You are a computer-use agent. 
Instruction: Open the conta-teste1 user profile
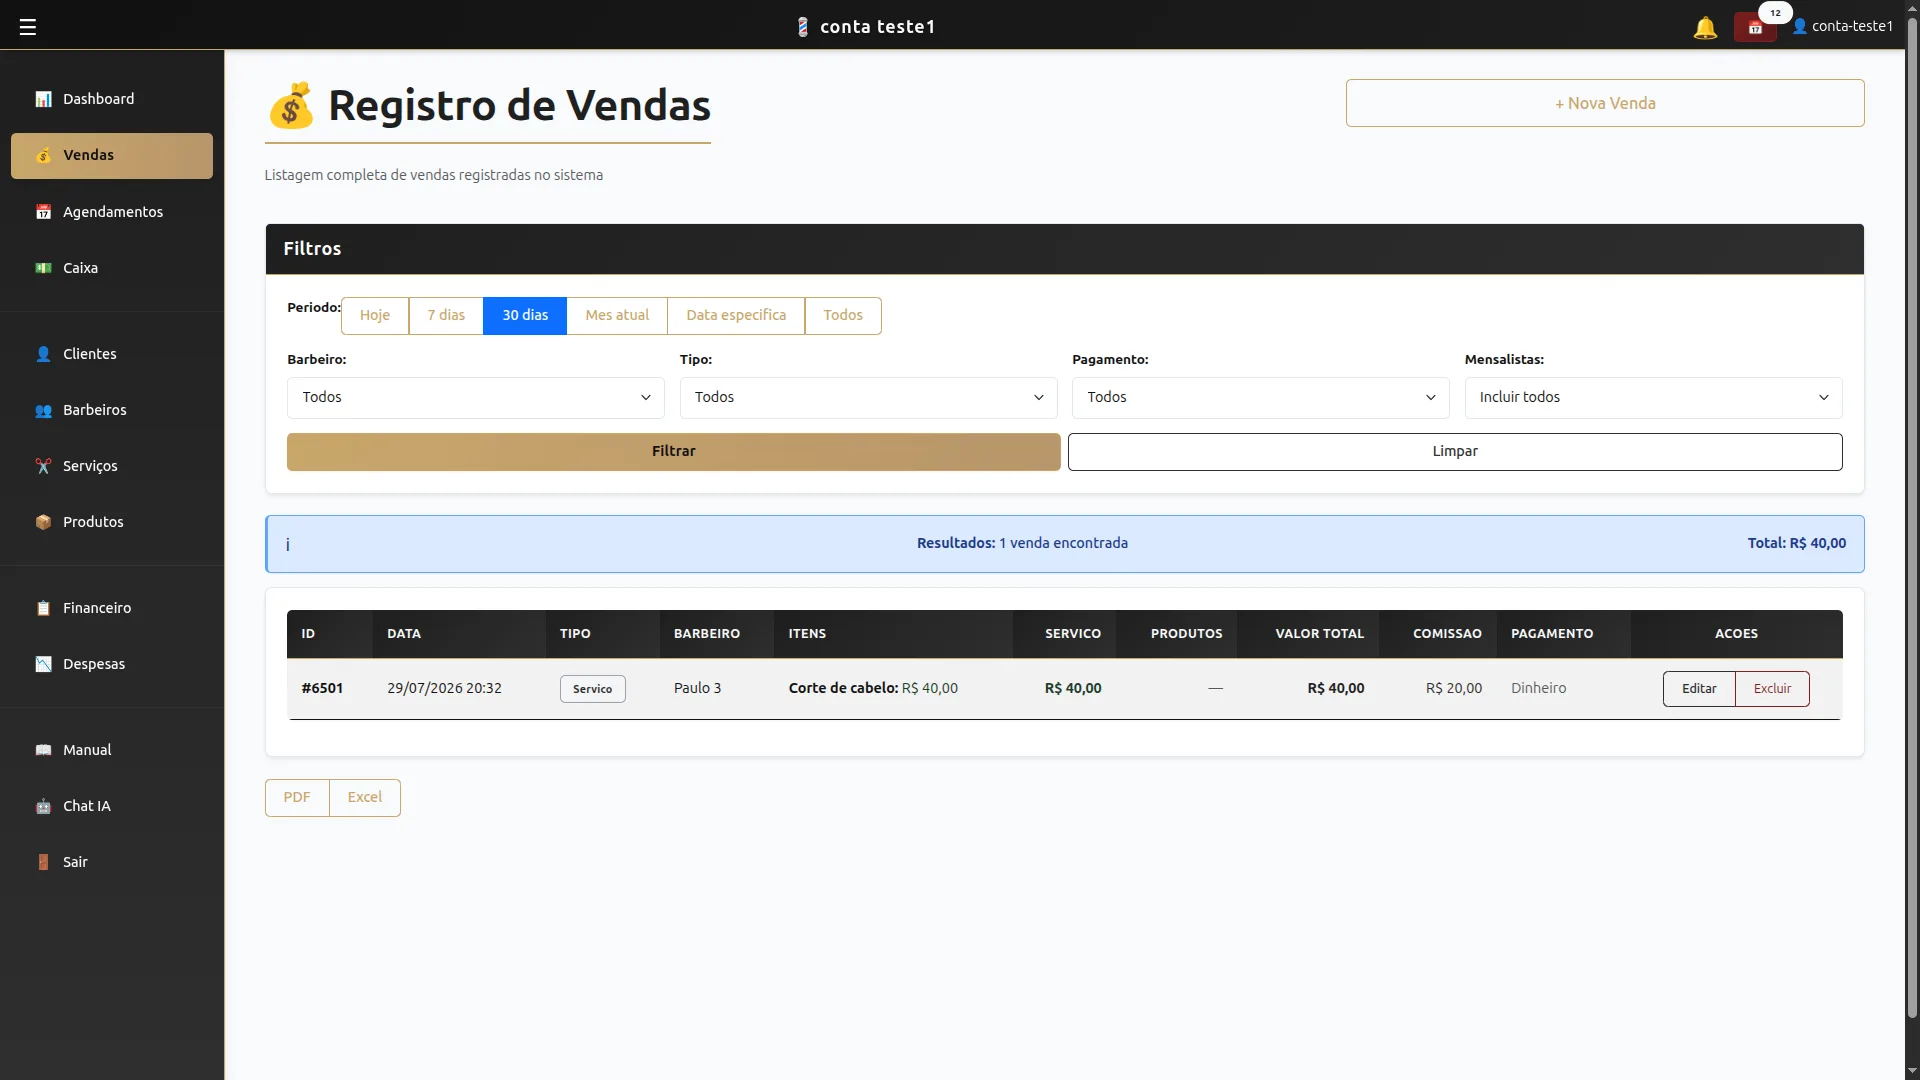click(x=1843, y=26)
